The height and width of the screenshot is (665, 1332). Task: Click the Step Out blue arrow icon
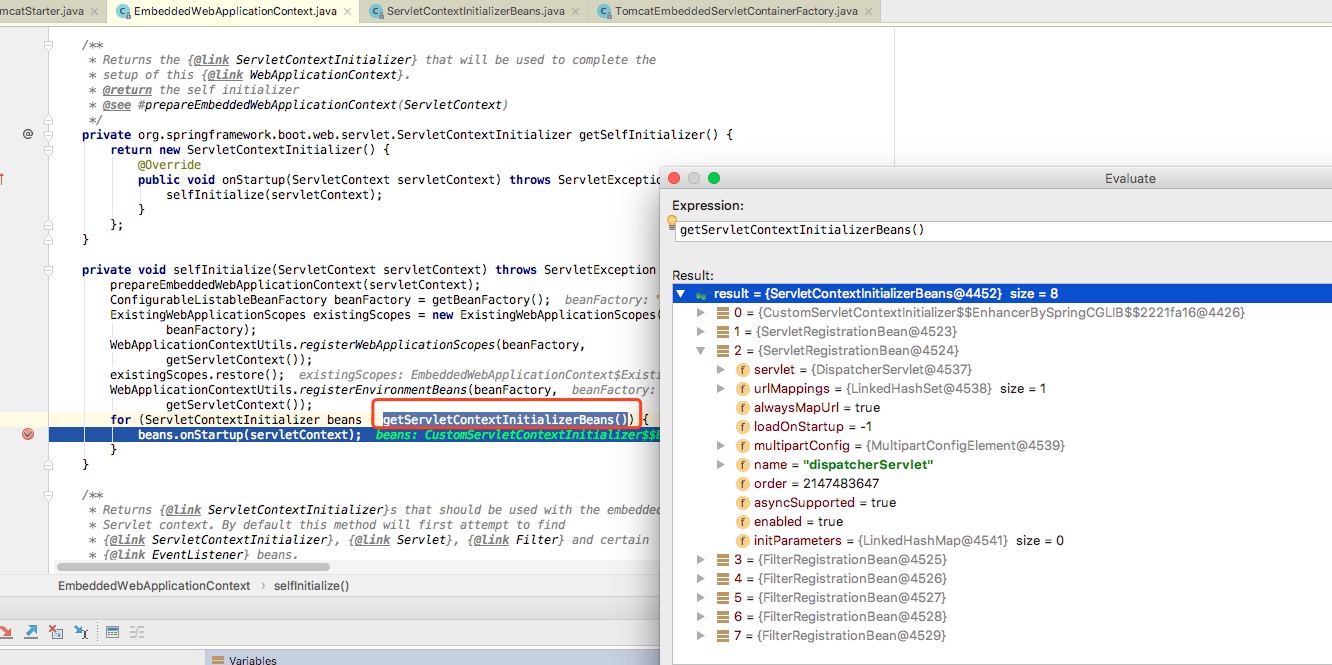[x=31, y=631]
